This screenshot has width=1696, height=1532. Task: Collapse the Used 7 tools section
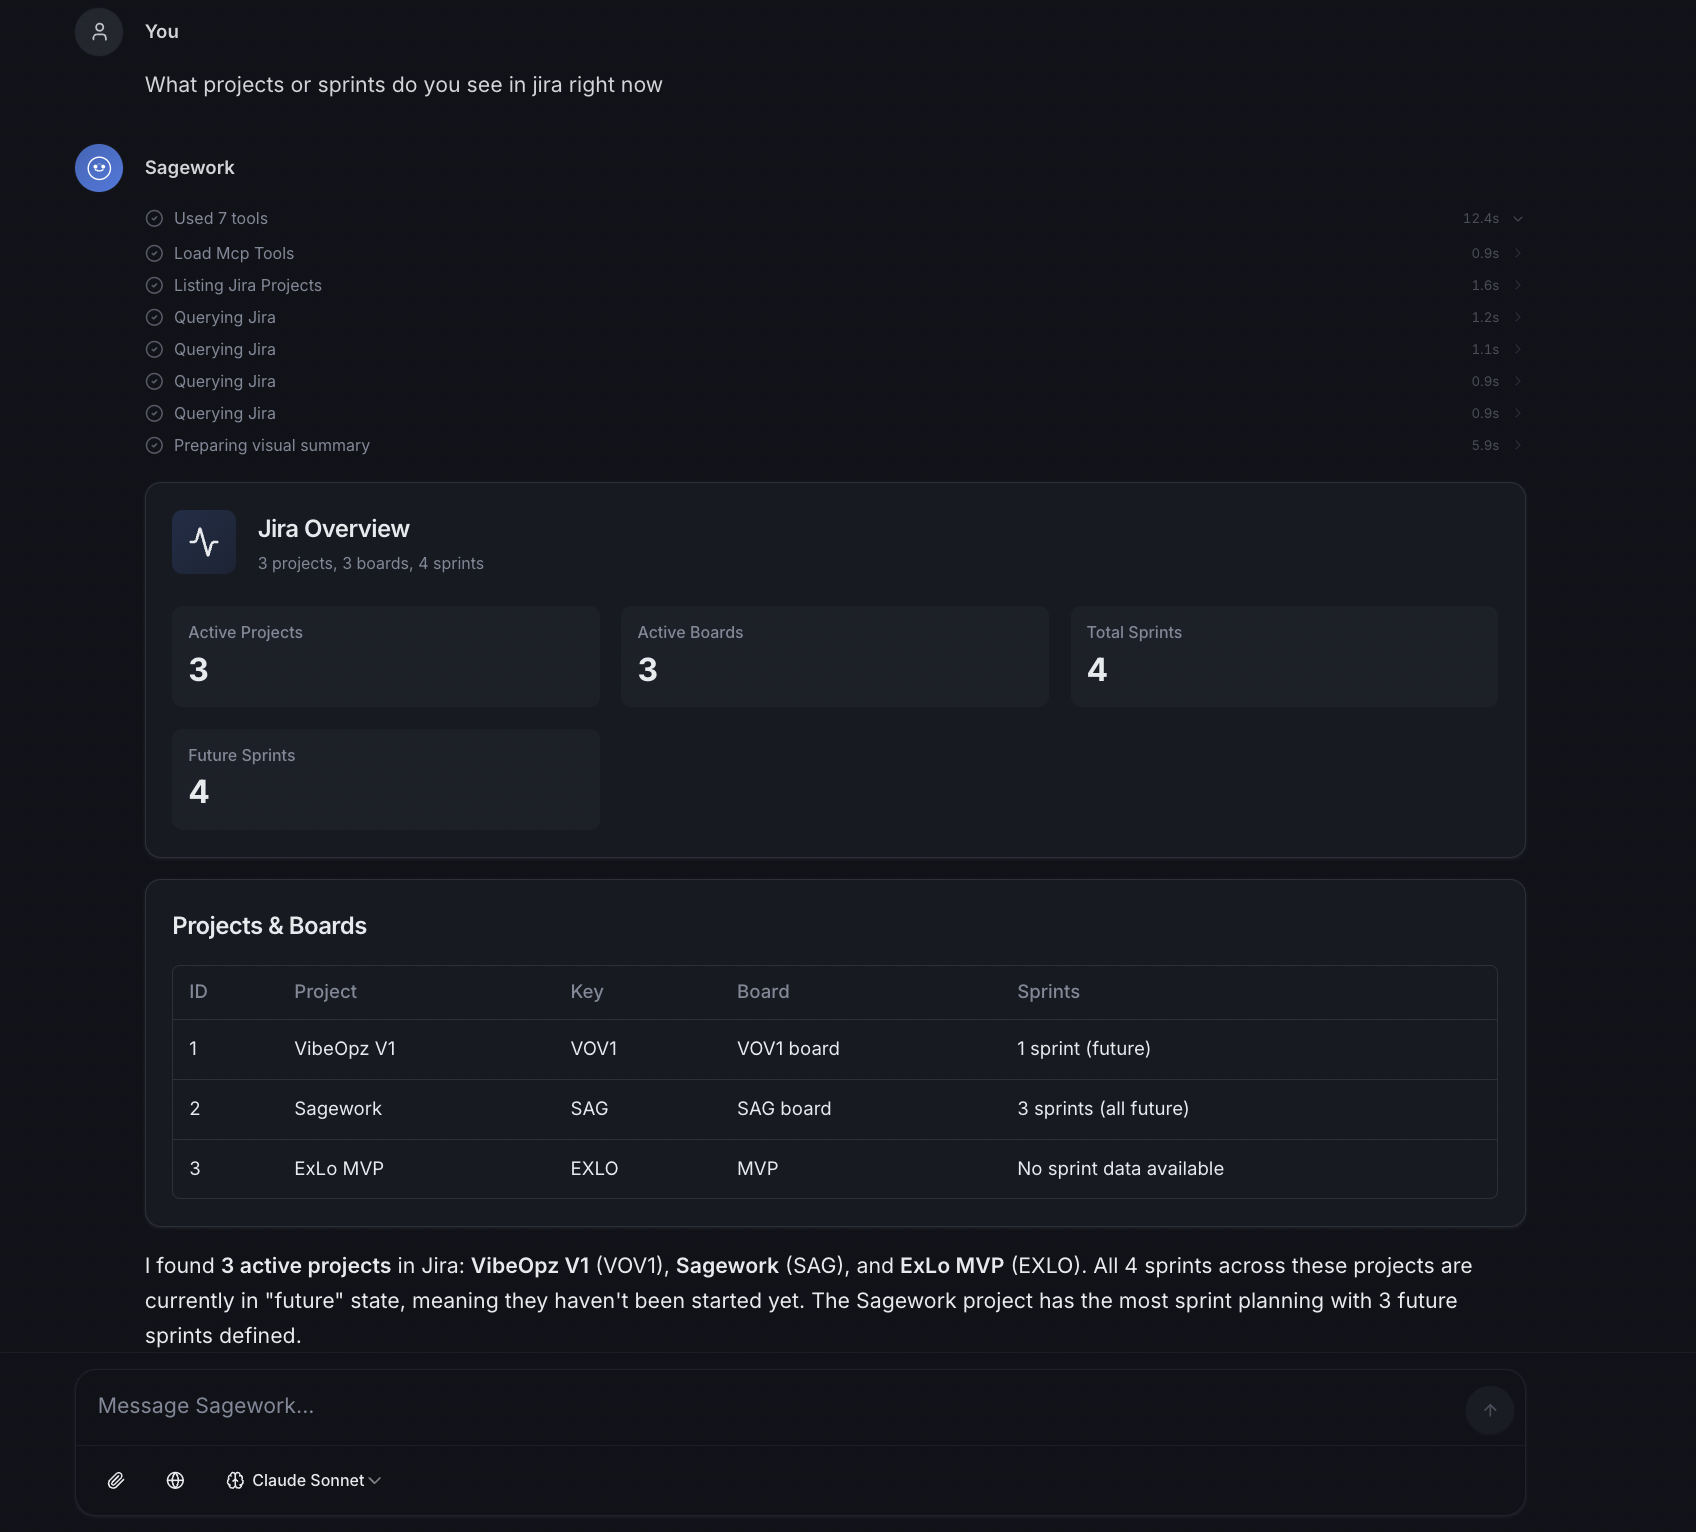coord(1517,218)
